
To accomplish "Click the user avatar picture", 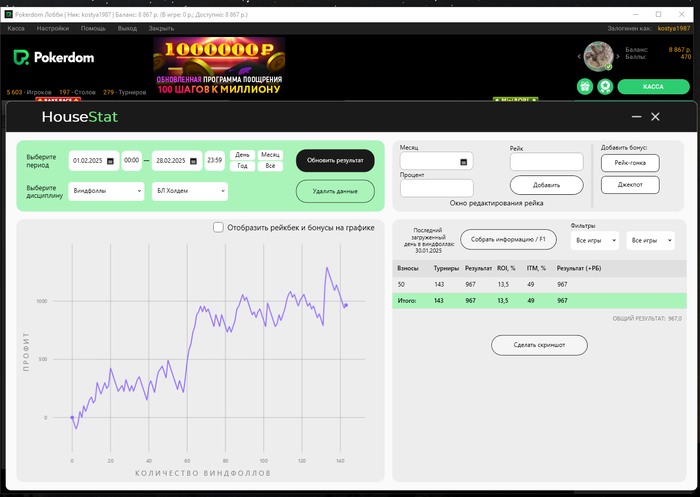I will (598, 56).
